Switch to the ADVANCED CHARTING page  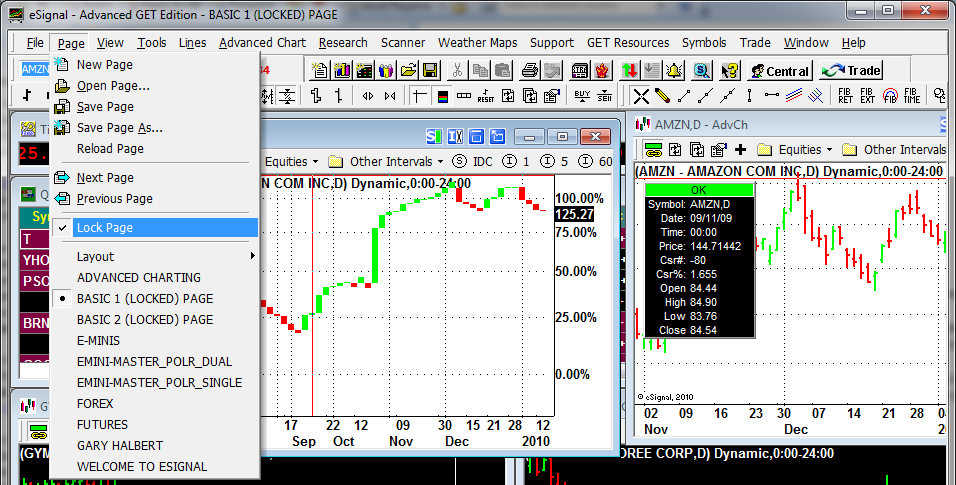coord(155,278)
